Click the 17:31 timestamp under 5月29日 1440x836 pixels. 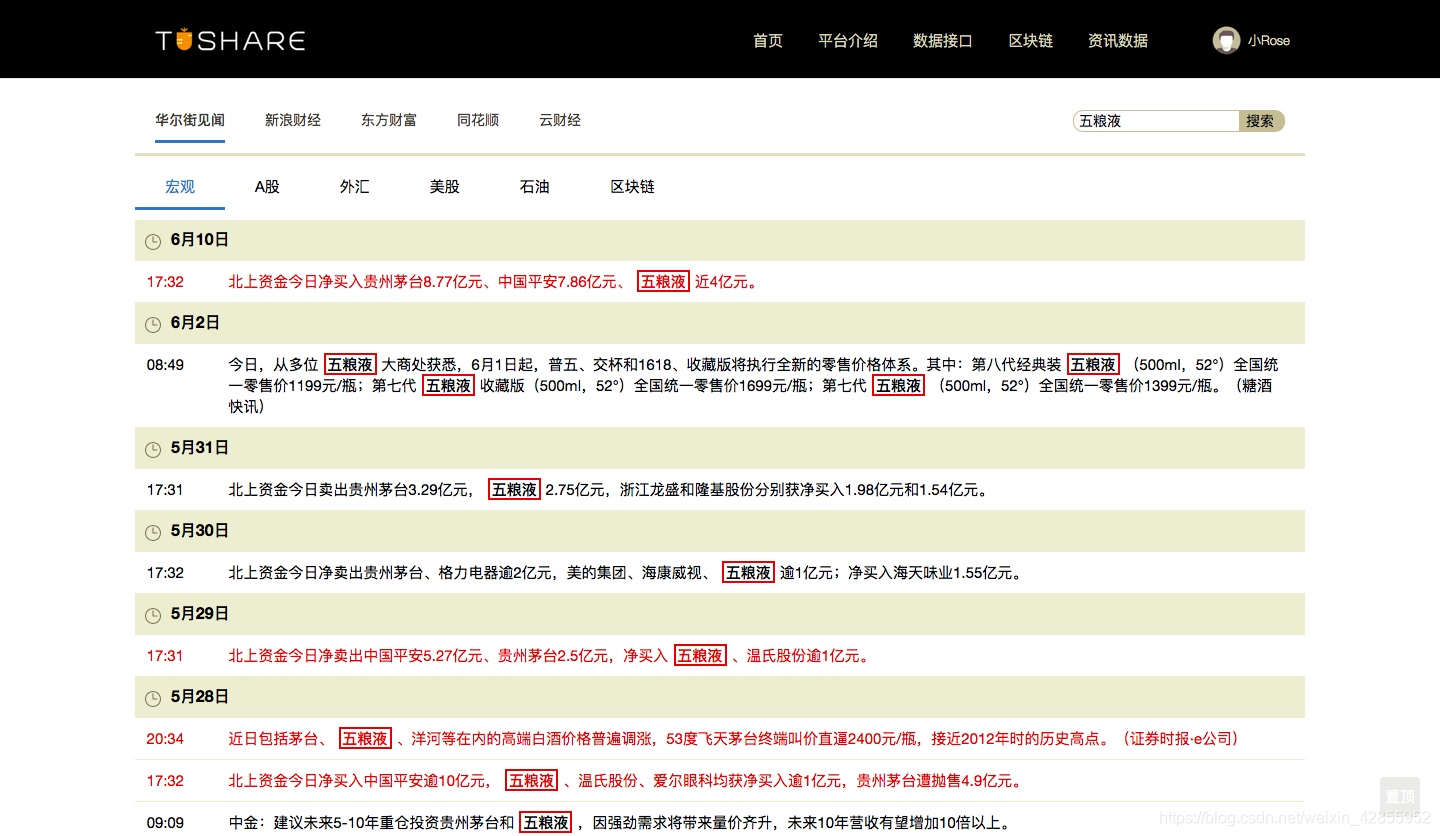coord(165,656)
